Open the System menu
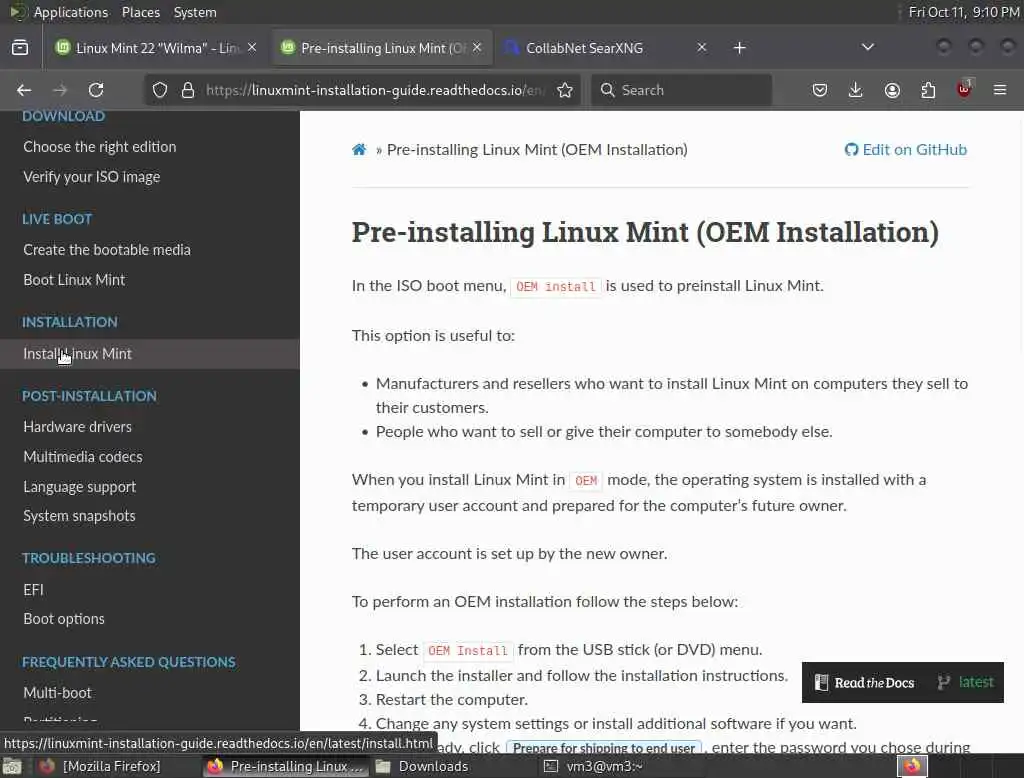 tap(195, 12)
